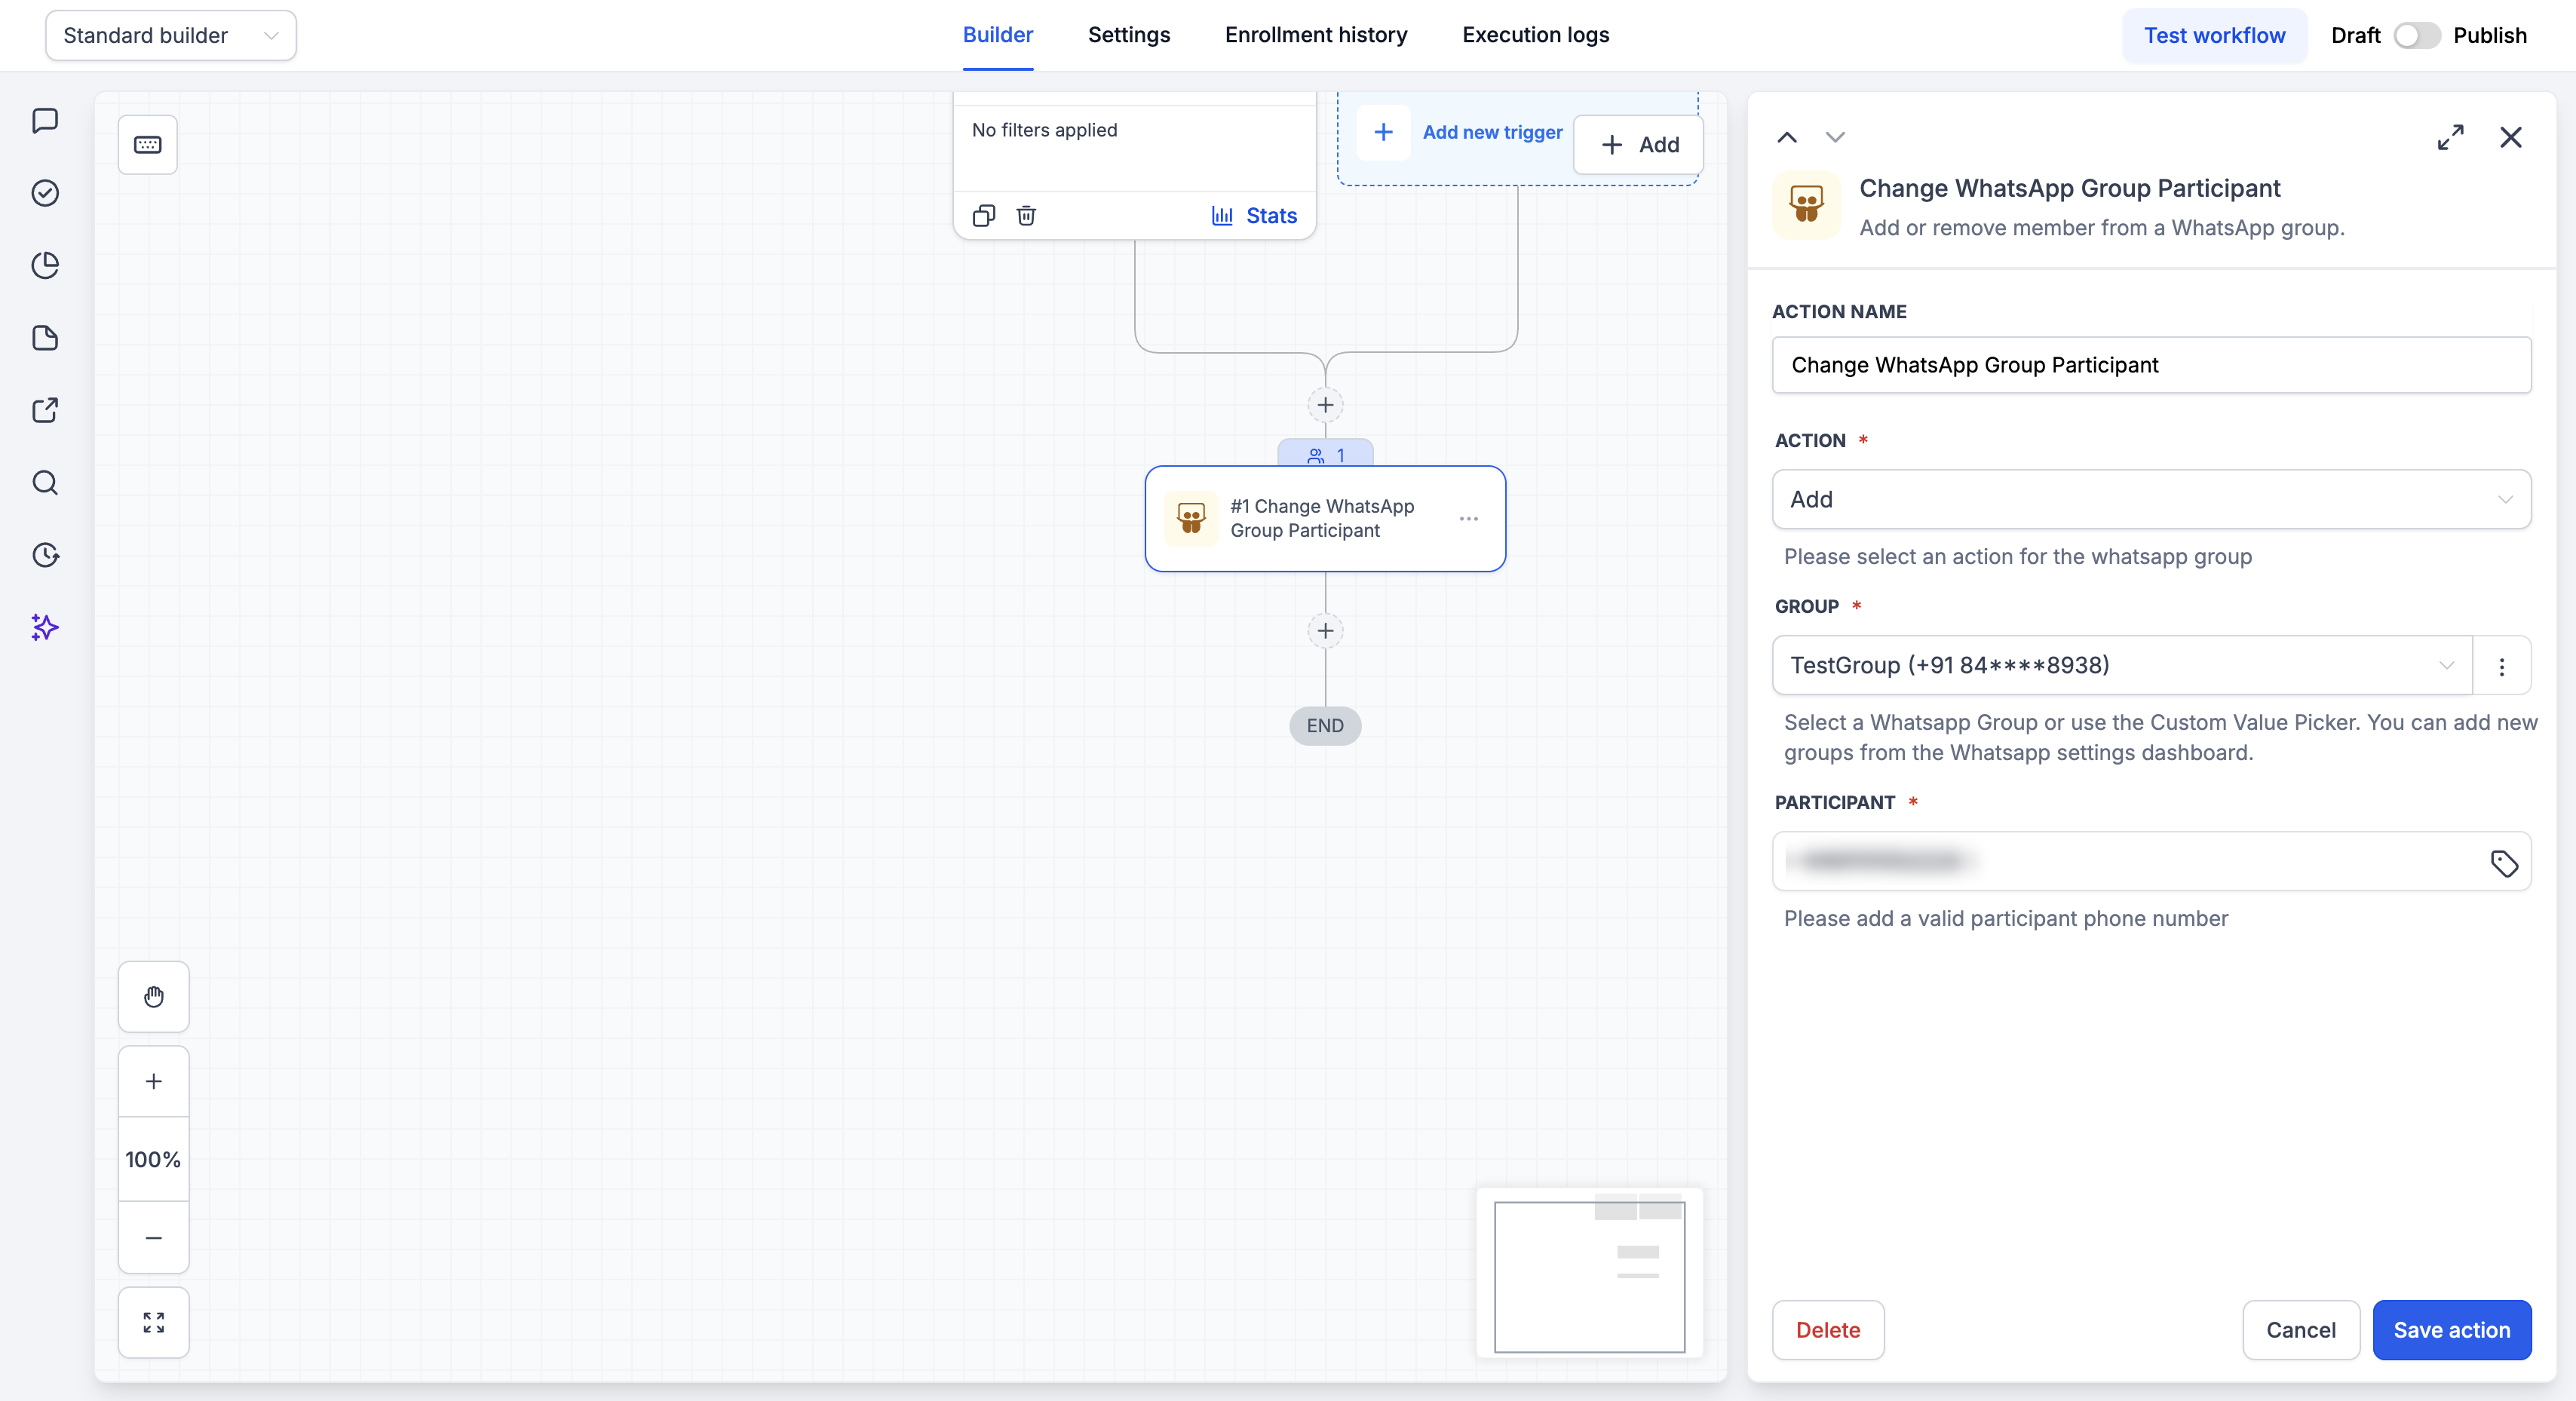Expand the action side panel
Viewport: 2576px width, 1401px height.
(2451, 137)
